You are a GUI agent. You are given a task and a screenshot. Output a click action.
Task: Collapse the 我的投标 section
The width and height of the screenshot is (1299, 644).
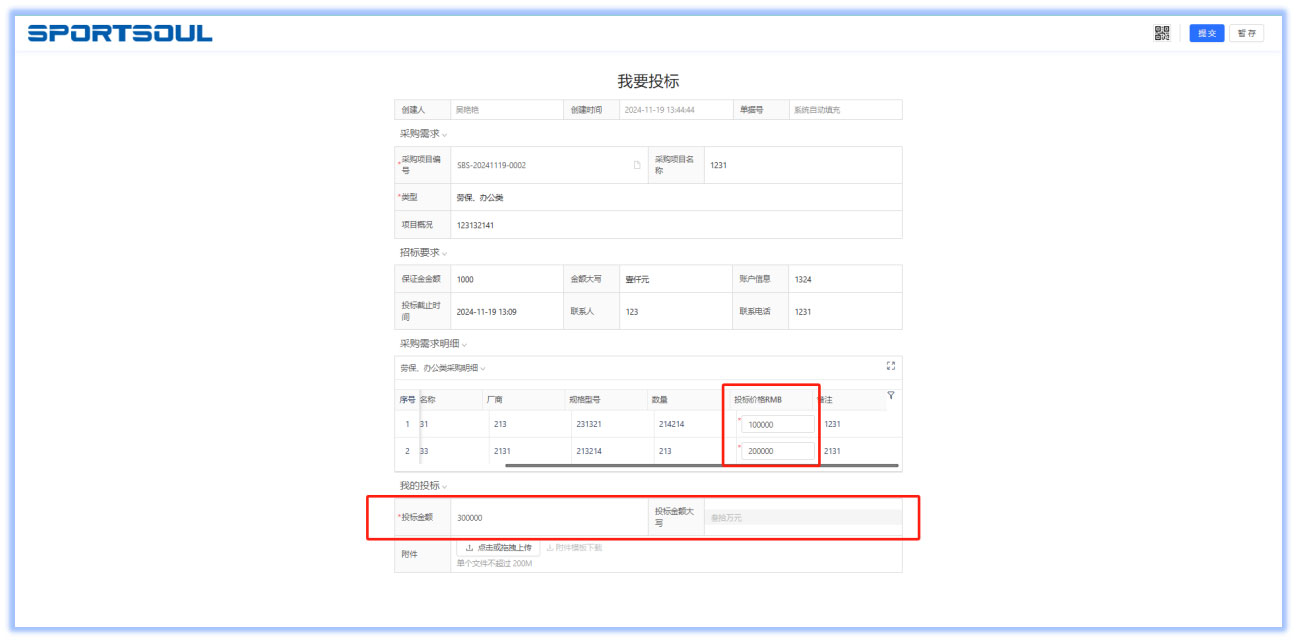pos(444,486)
